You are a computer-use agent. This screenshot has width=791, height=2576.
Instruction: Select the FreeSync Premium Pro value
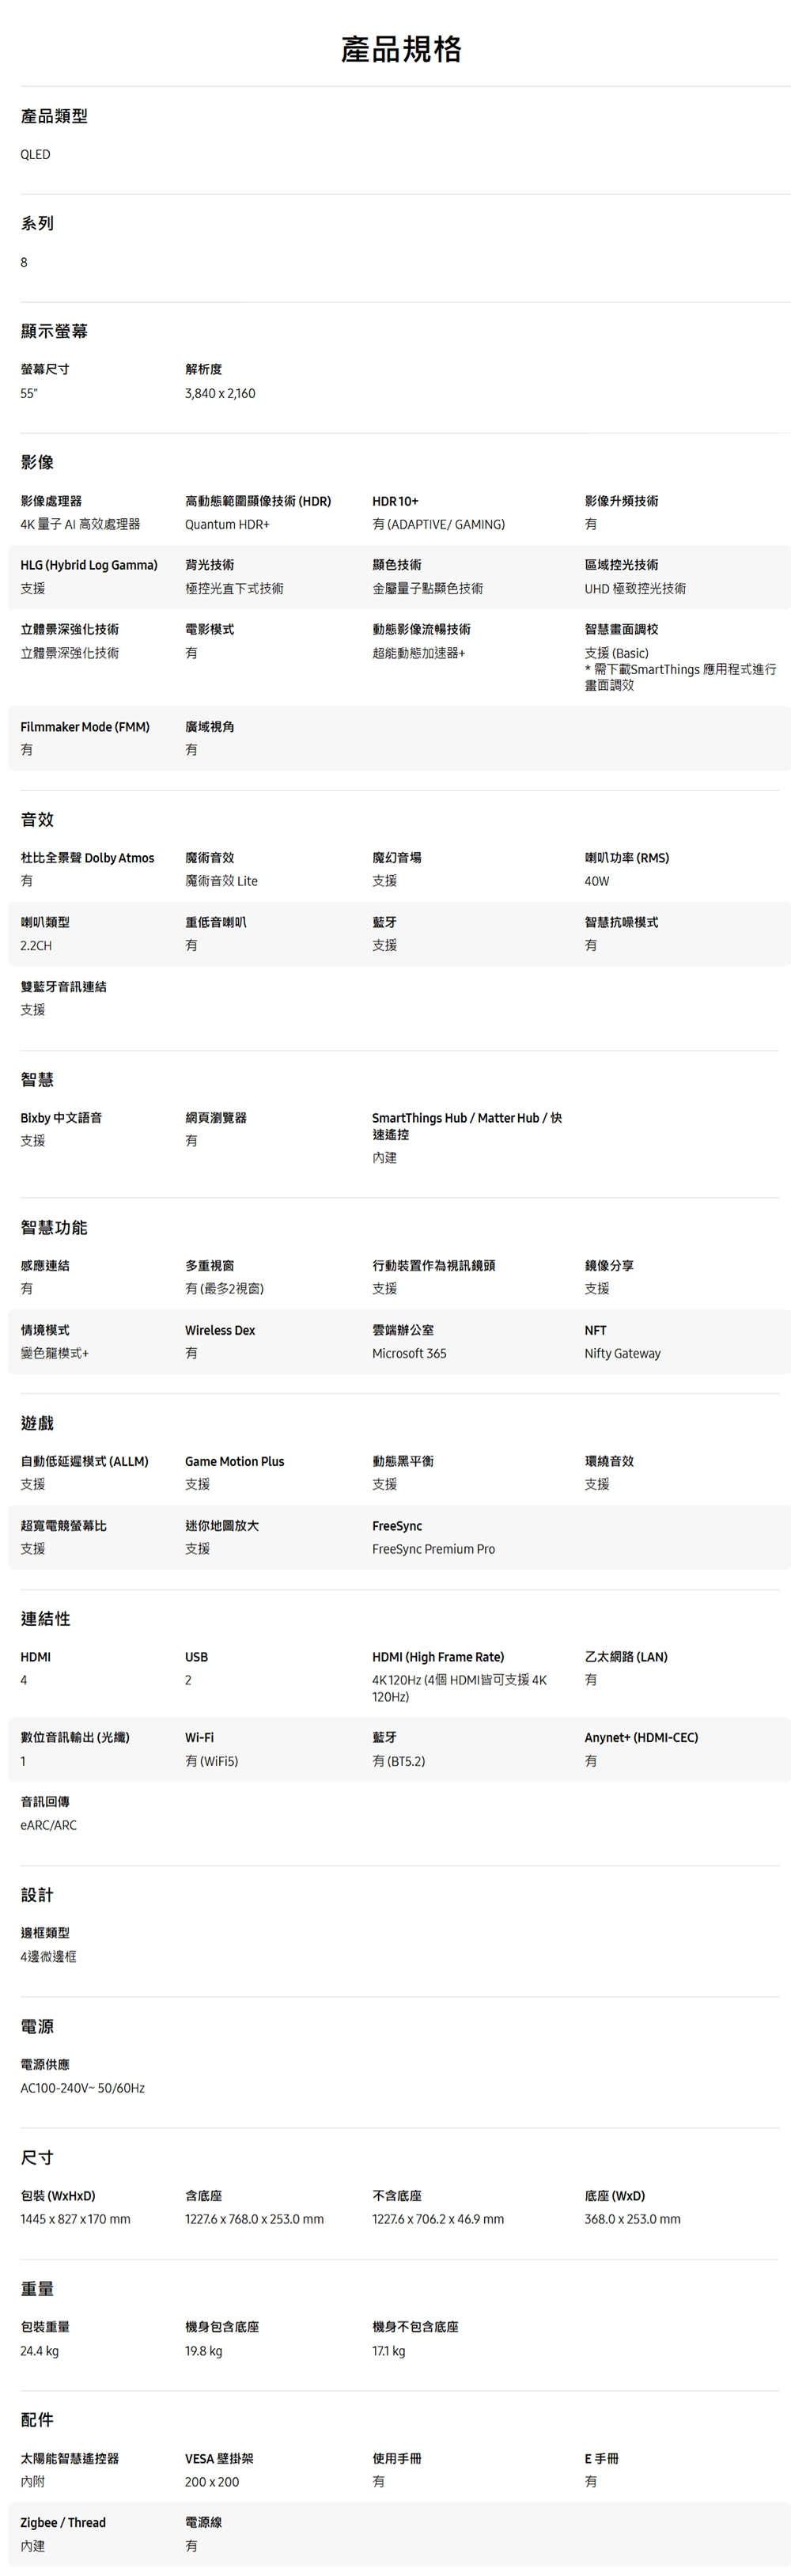[433, 1549]
